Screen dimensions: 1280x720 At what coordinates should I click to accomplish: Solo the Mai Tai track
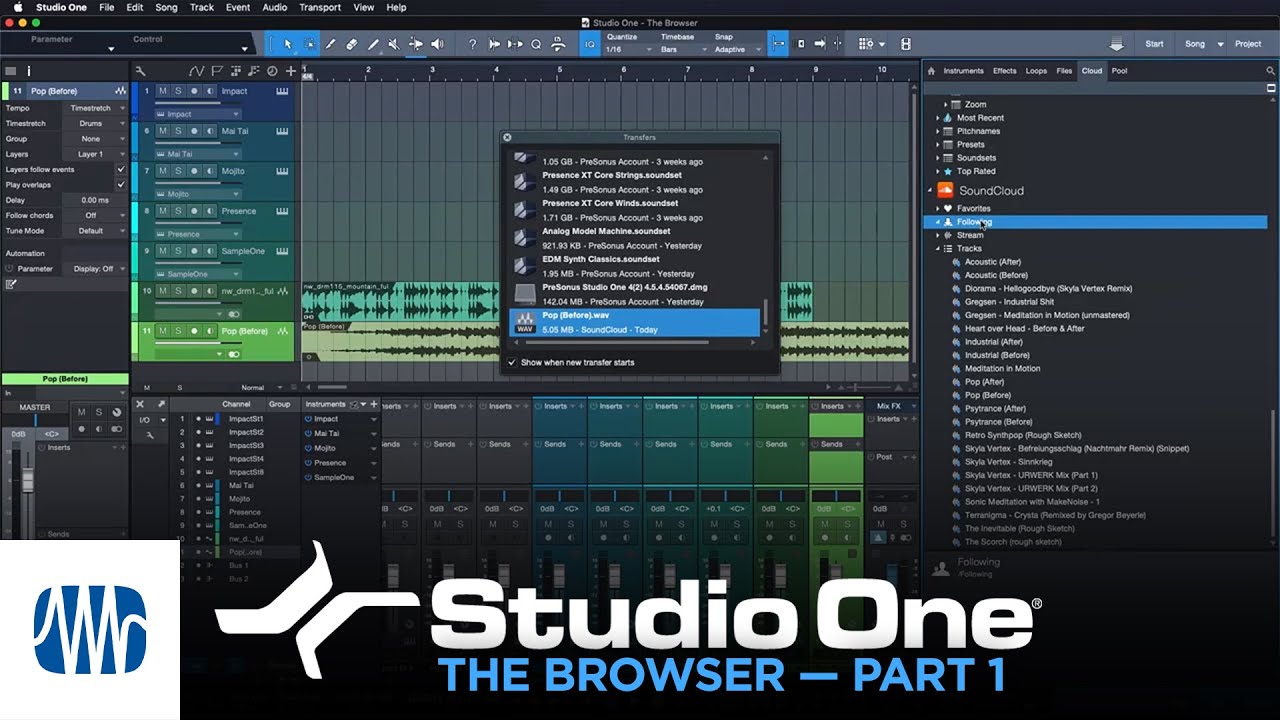coord(178,131)
